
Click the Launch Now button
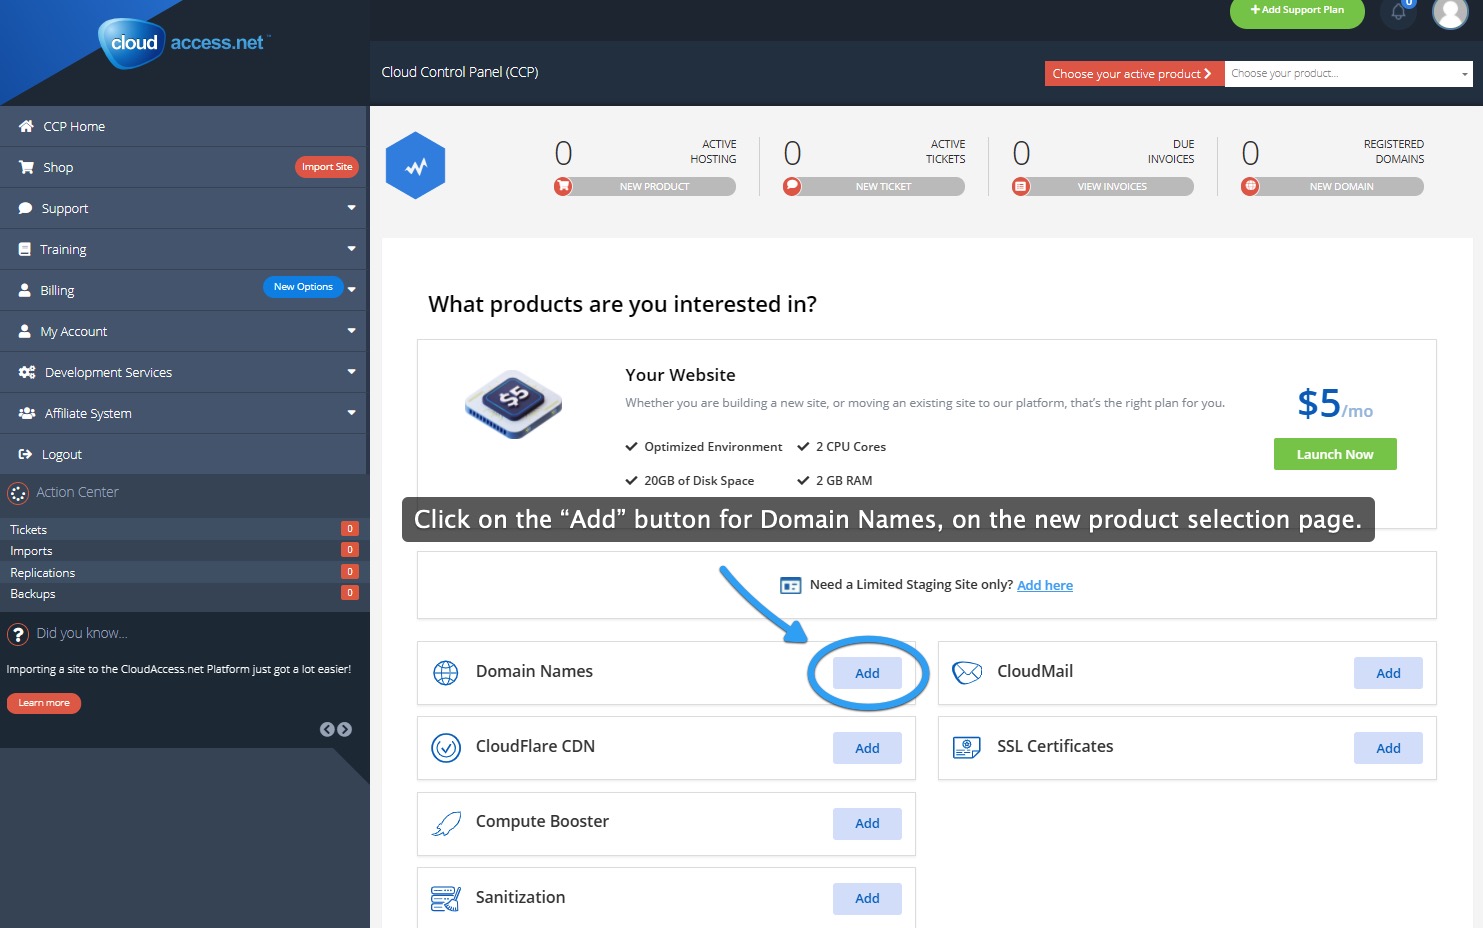click(1335, 454)
